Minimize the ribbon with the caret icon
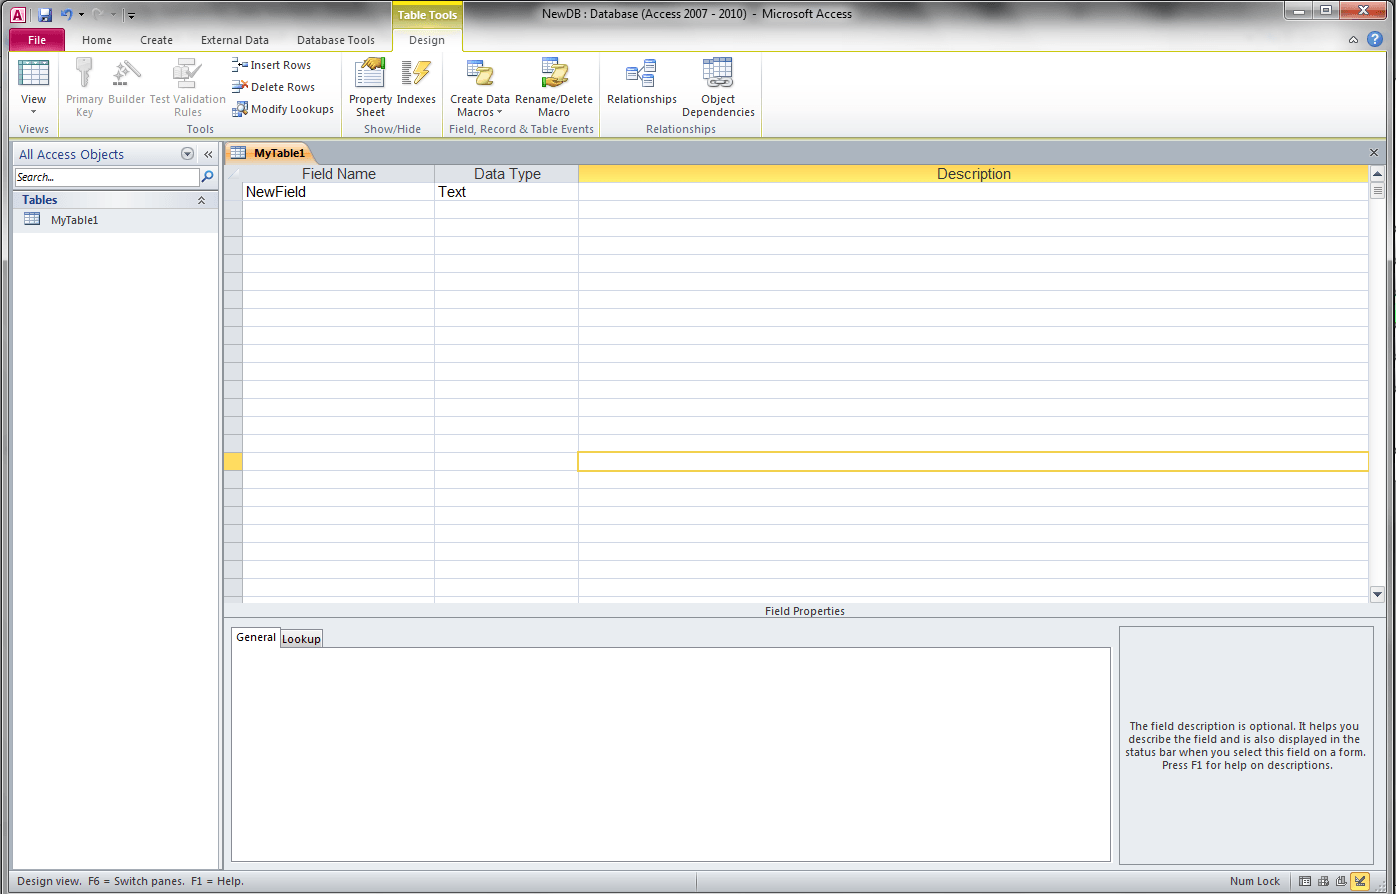The image size is (1396, 894). pos(1353,40)
